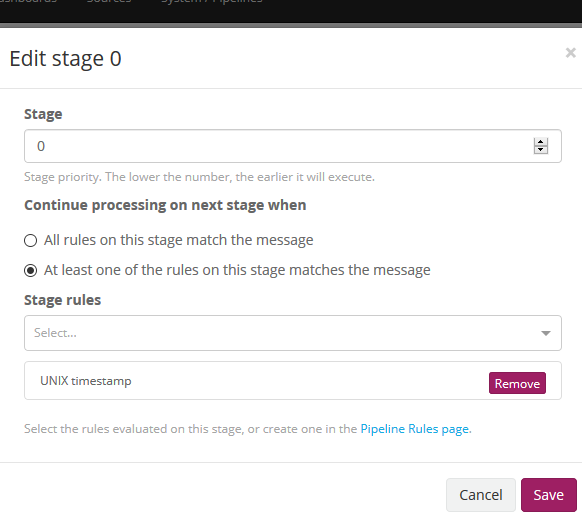Open the Stage rules Select dropdown
Viewport: 582px width, 523px height.
(x=292, y=333)
